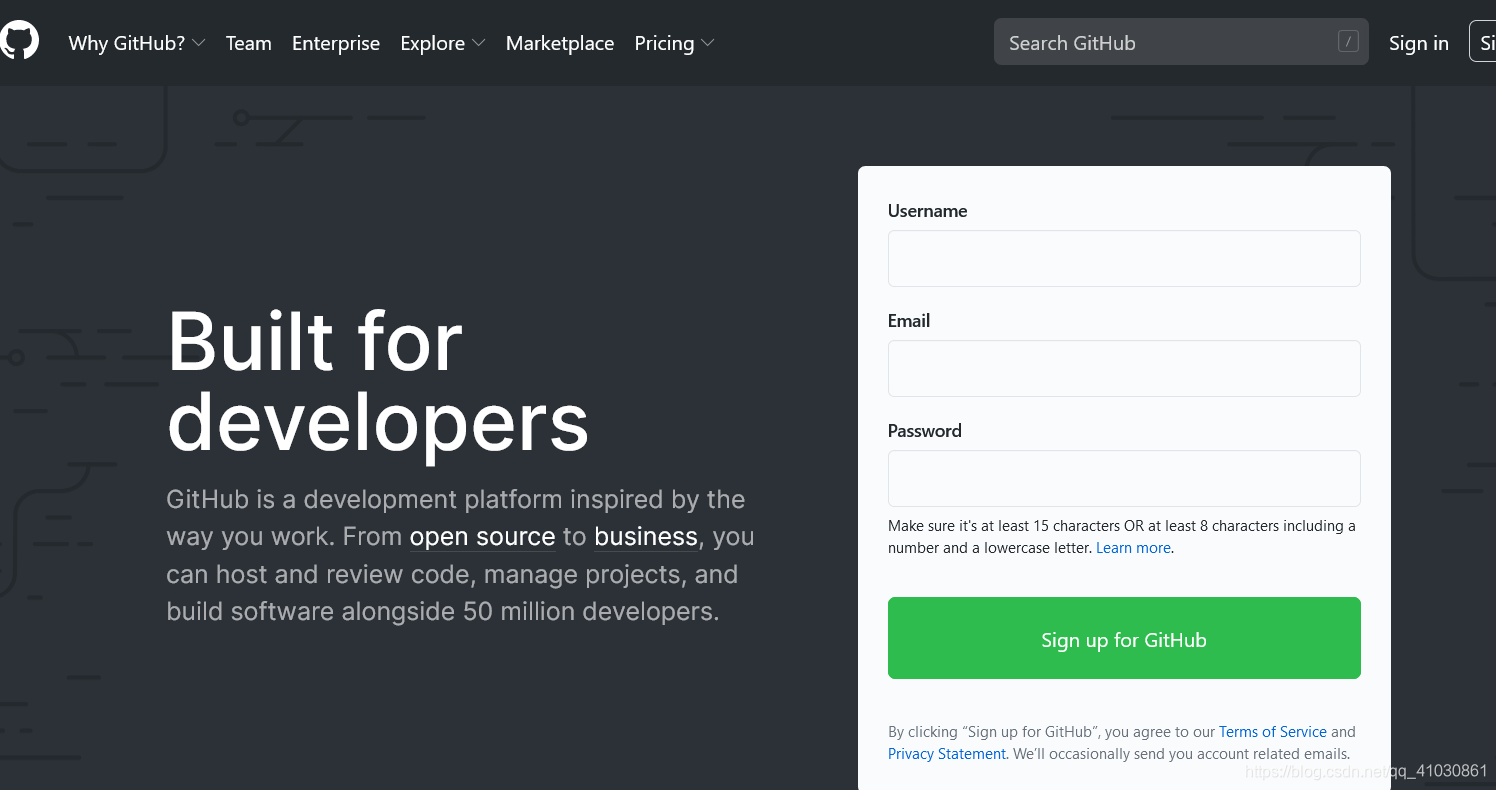Expand the Explore dropdown menu

click(443, 43)
